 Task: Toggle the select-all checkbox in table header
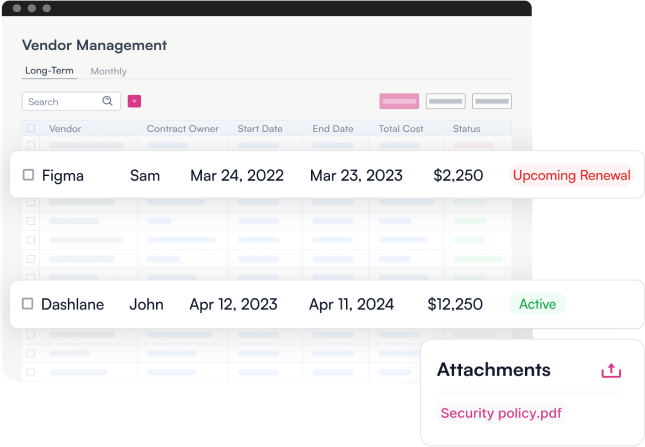point(31,128)
